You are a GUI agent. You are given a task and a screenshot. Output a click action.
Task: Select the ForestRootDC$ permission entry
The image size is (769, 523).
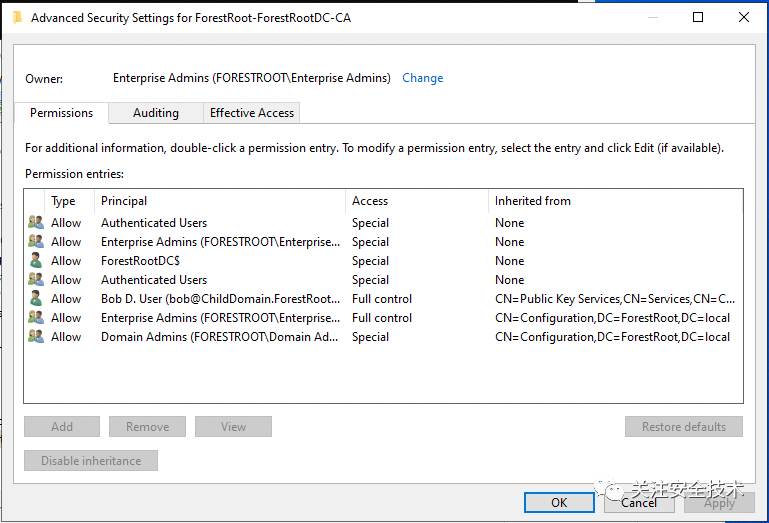point(383,261)
